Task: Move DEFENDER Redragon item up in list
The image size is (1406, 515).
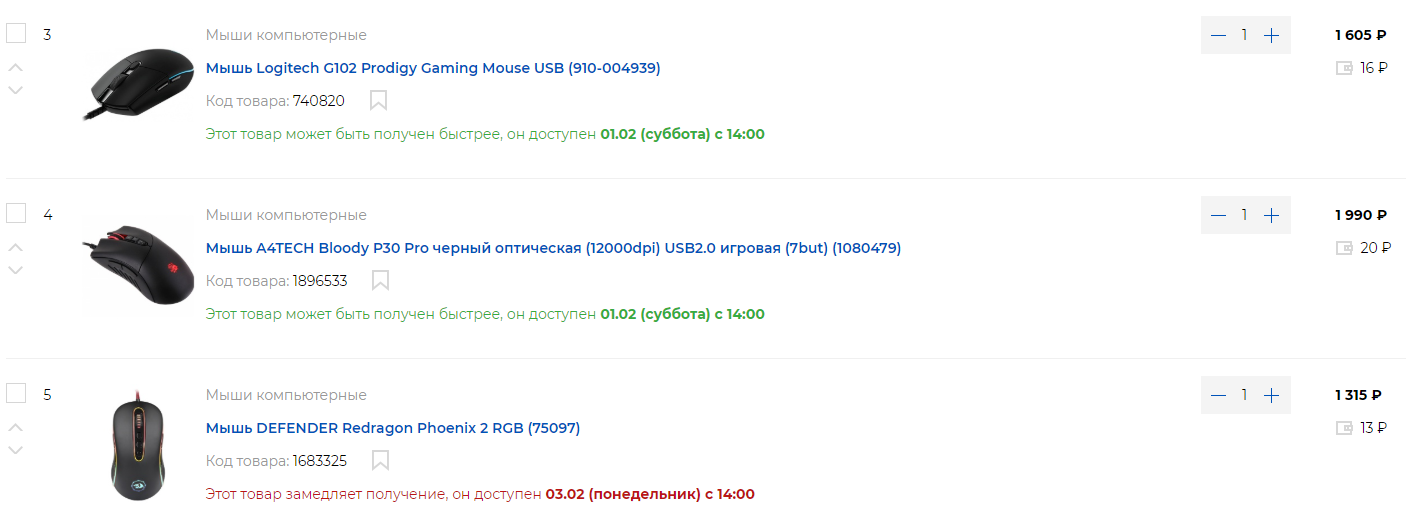Action: point(16,428)
